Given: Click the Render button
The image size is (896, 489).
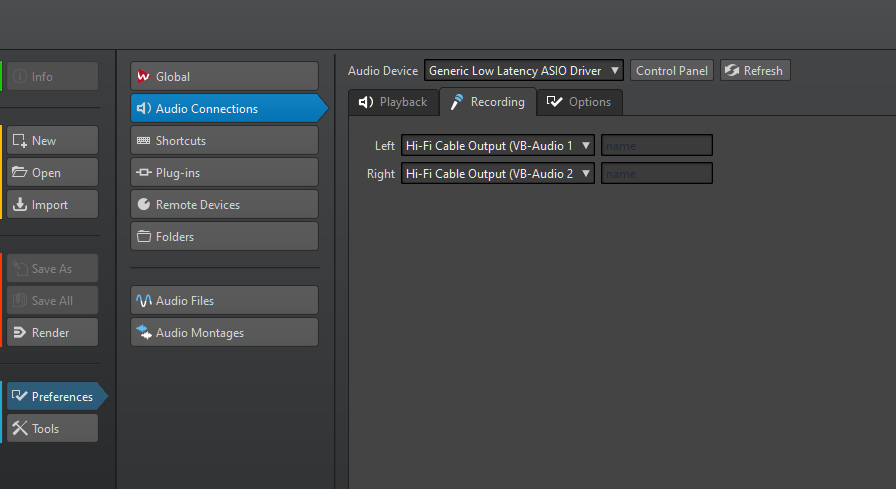Looking at the screenshot, I should pyautogui.click(x=53, y=333).
